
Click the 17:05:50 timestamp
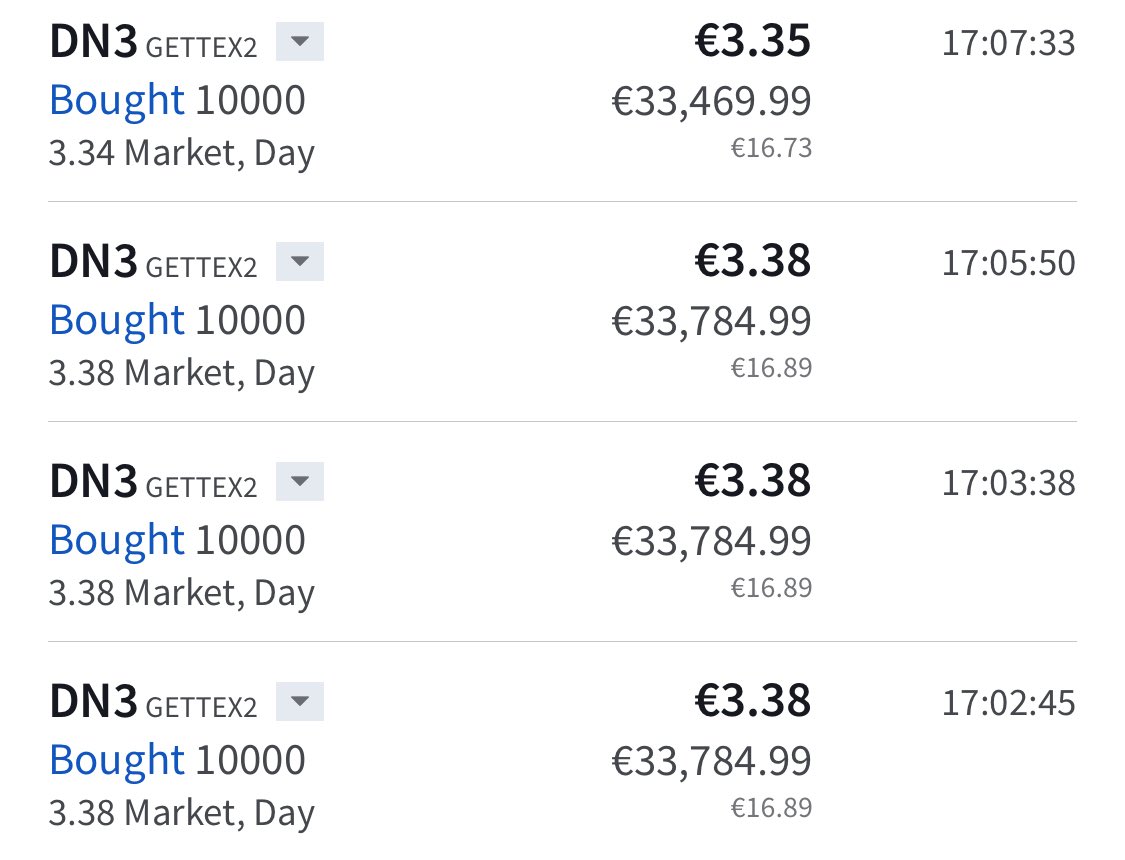point(1008,263)
